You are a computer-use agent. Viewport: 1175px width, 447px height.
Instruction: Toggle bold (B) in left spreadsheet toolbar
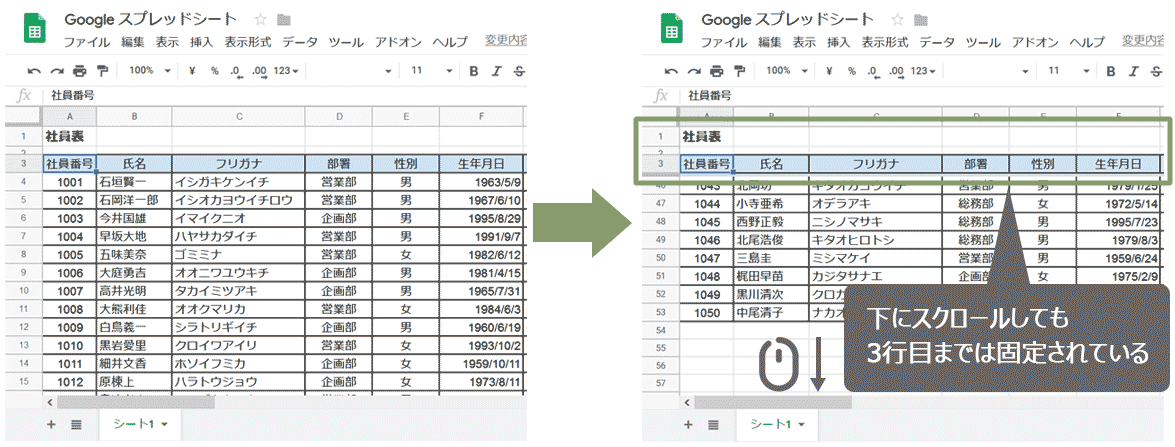(x=472, y=71)
